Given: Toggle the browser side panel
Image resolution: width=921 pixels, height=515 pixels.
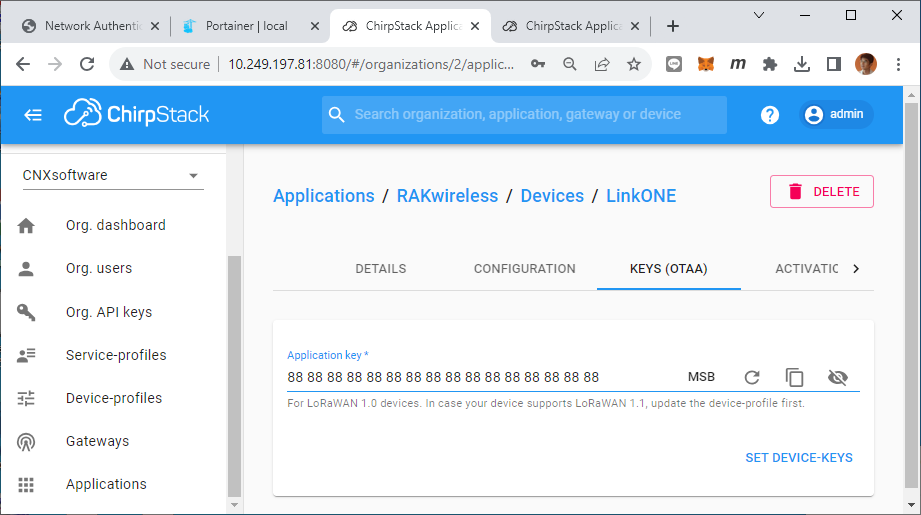Looking at the screenshot, I should [833, 64].
